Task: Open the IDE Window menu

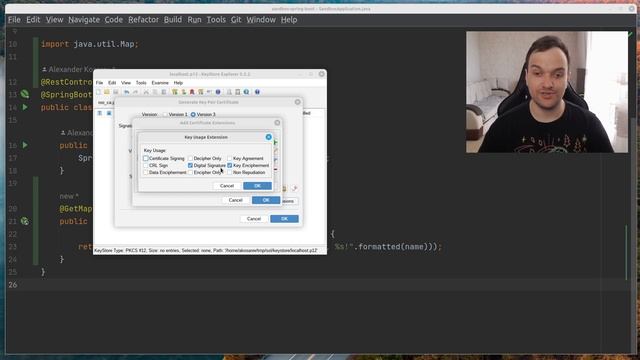Action: coord(261,20)
